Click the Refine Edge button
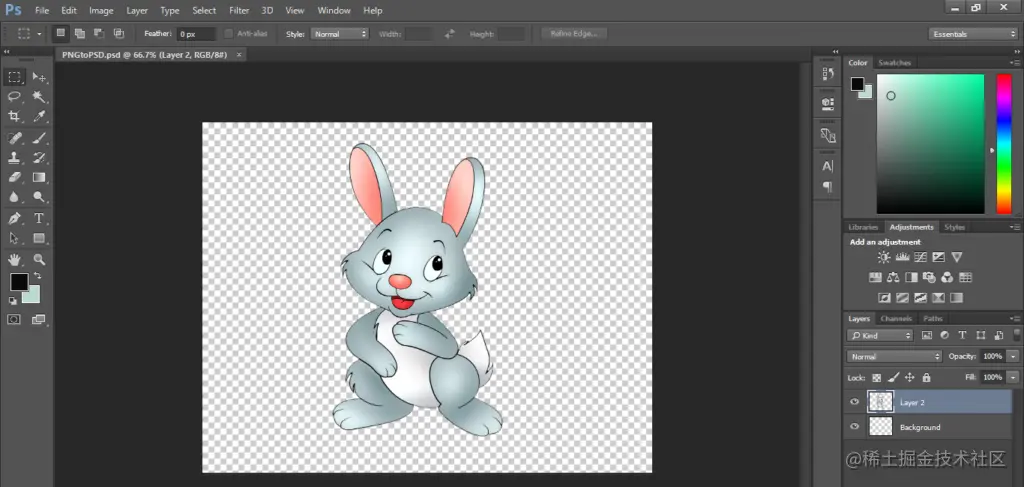This screenshot has height=487, width=1024. click(574, 34)
